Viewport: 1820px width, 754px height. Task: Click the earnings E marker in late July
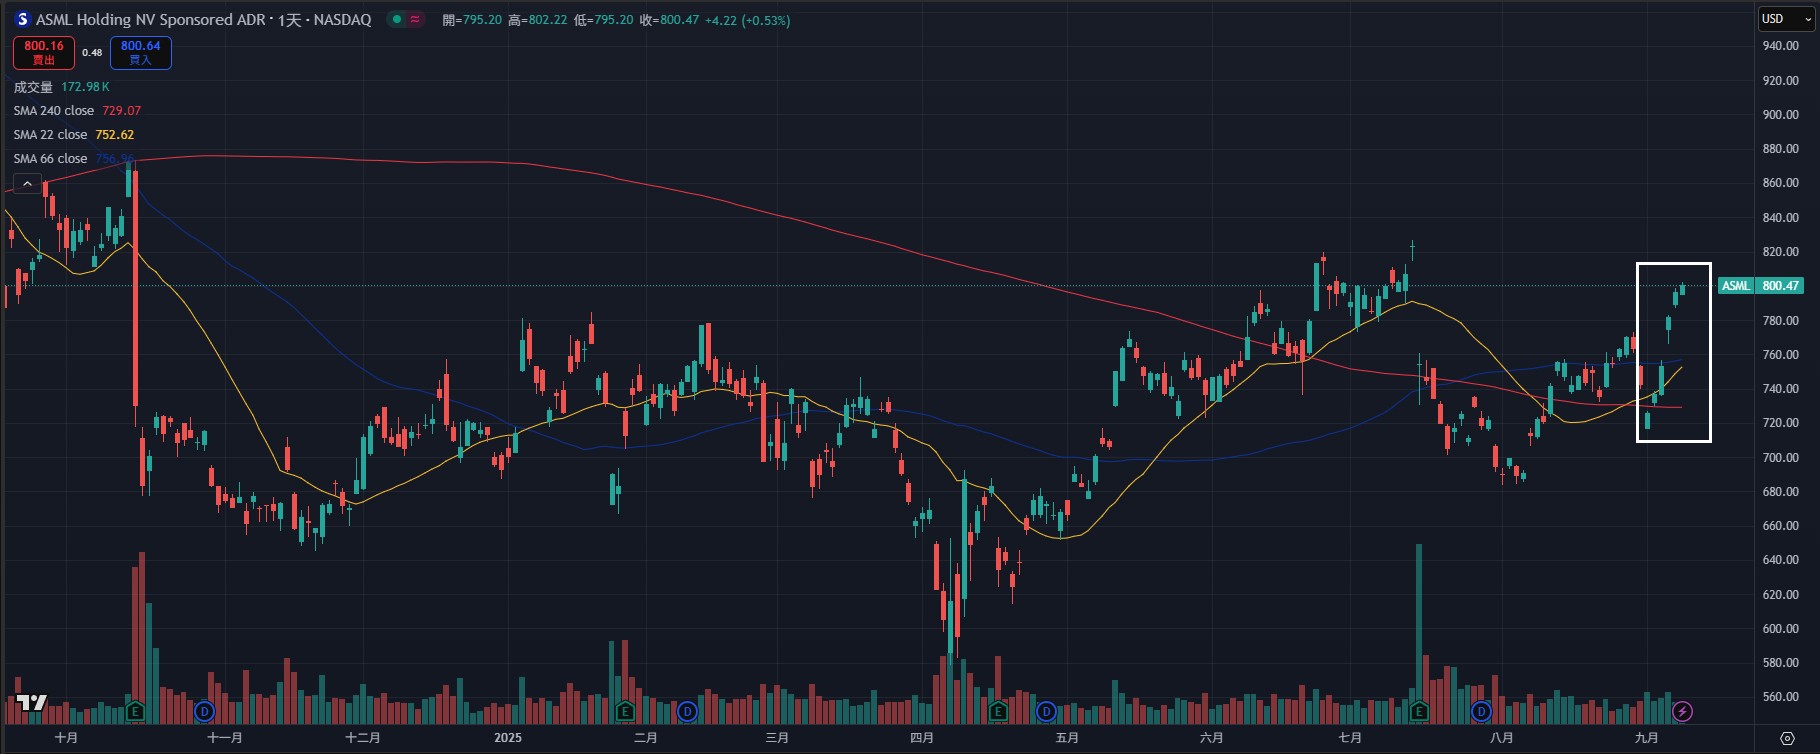click(1419, 712)
